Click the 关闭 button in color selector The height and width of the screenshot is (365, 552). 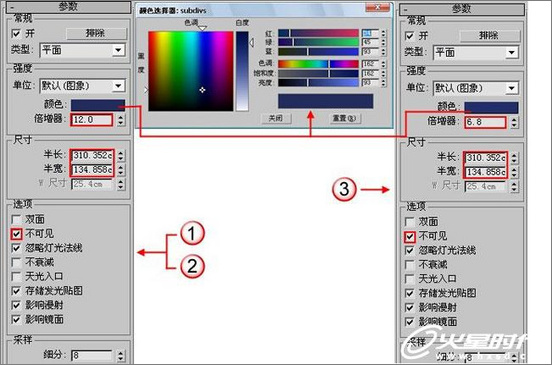click(276, 118)
